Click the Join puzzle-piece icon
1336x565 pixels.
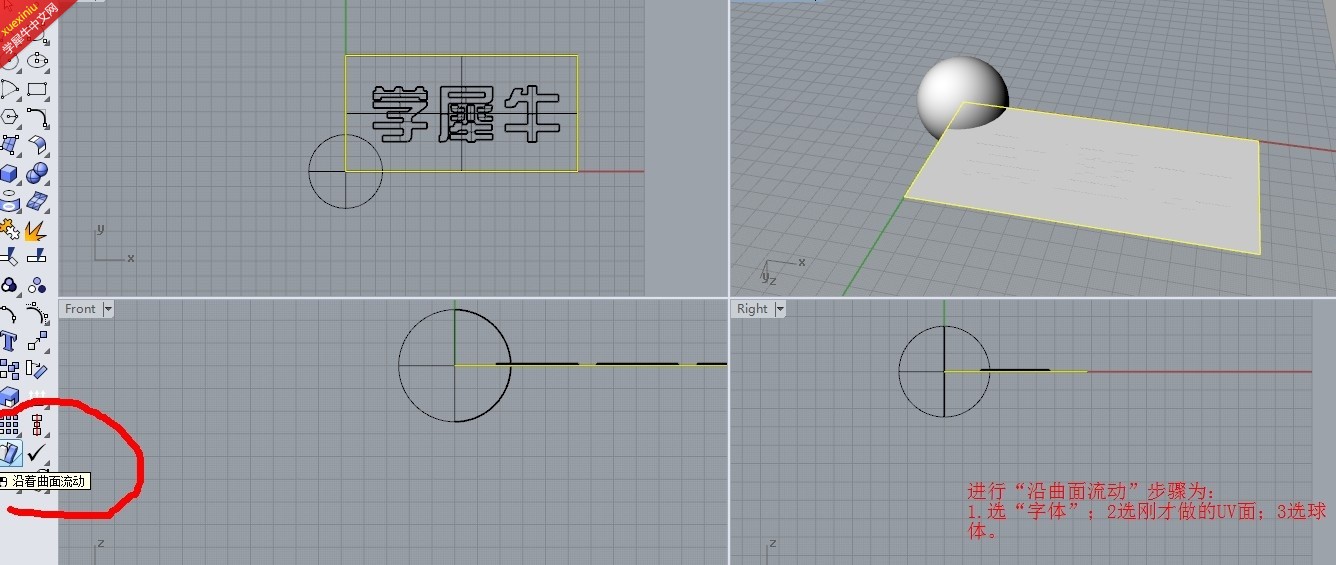point(10,231)
